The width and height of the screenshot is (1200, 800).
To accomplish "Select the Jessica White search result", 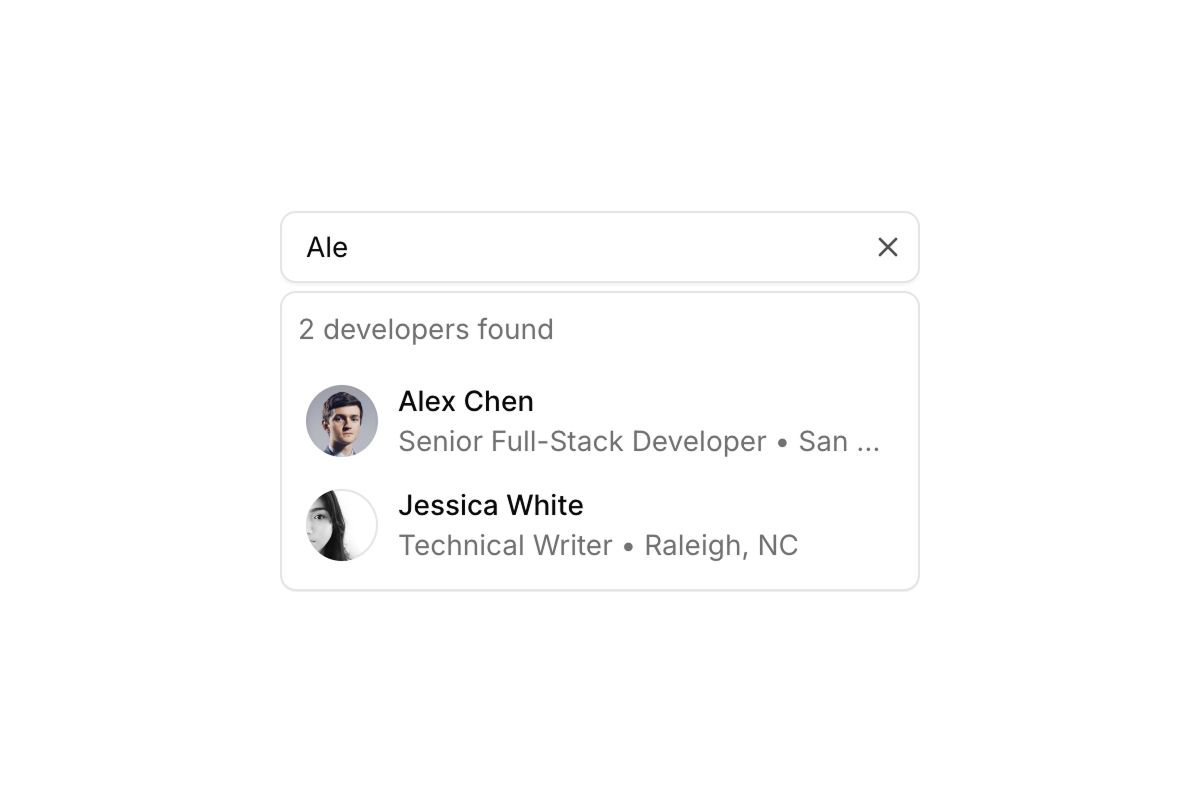I will 600,525.
